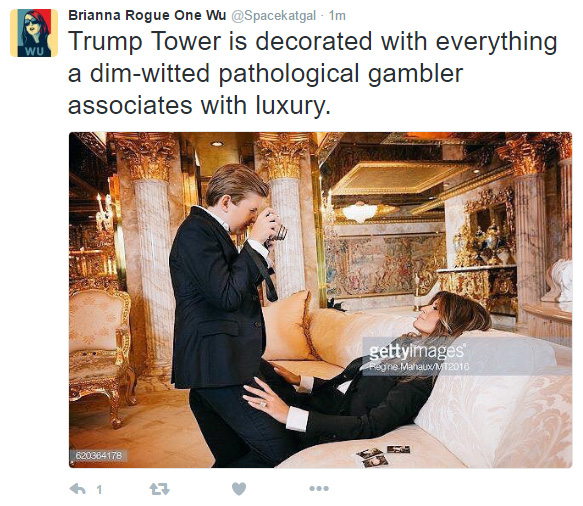
Task: Click the WU text on the avatar
Action: (x=34, y=51)
